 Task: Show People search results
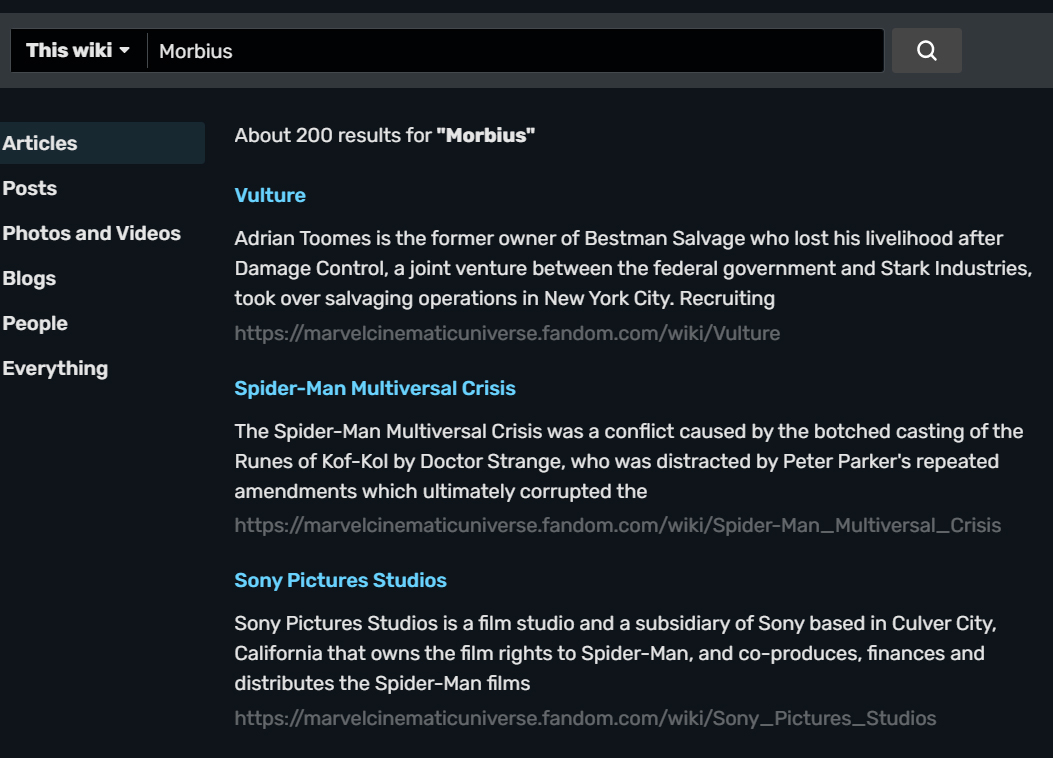[x=35, y=323]
